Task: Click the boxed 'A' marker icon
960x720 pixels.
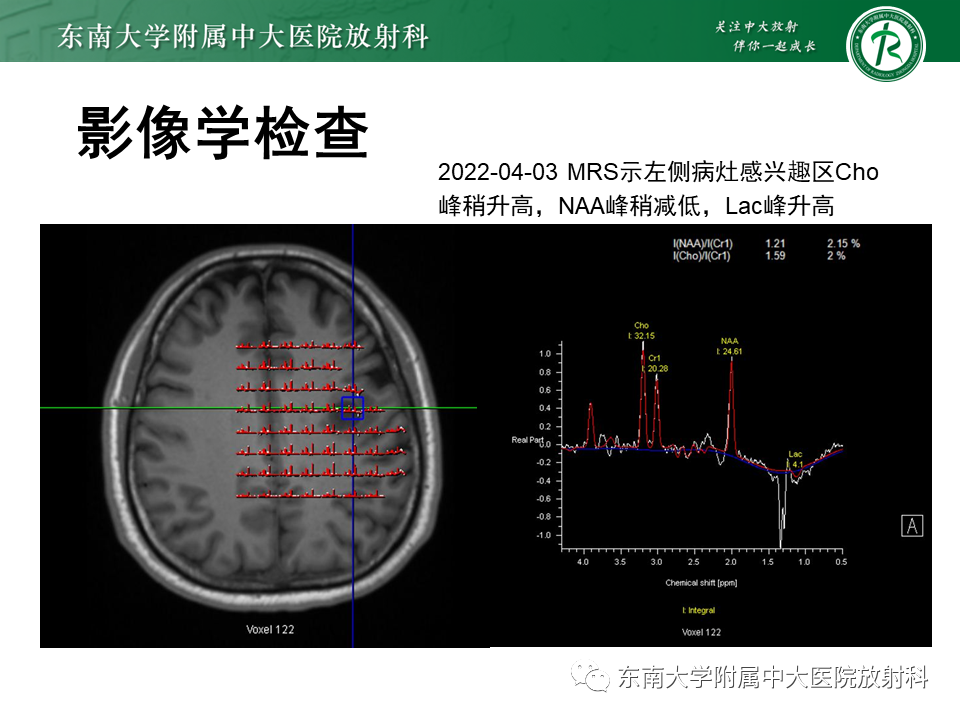Action: [x=912, y=526]
